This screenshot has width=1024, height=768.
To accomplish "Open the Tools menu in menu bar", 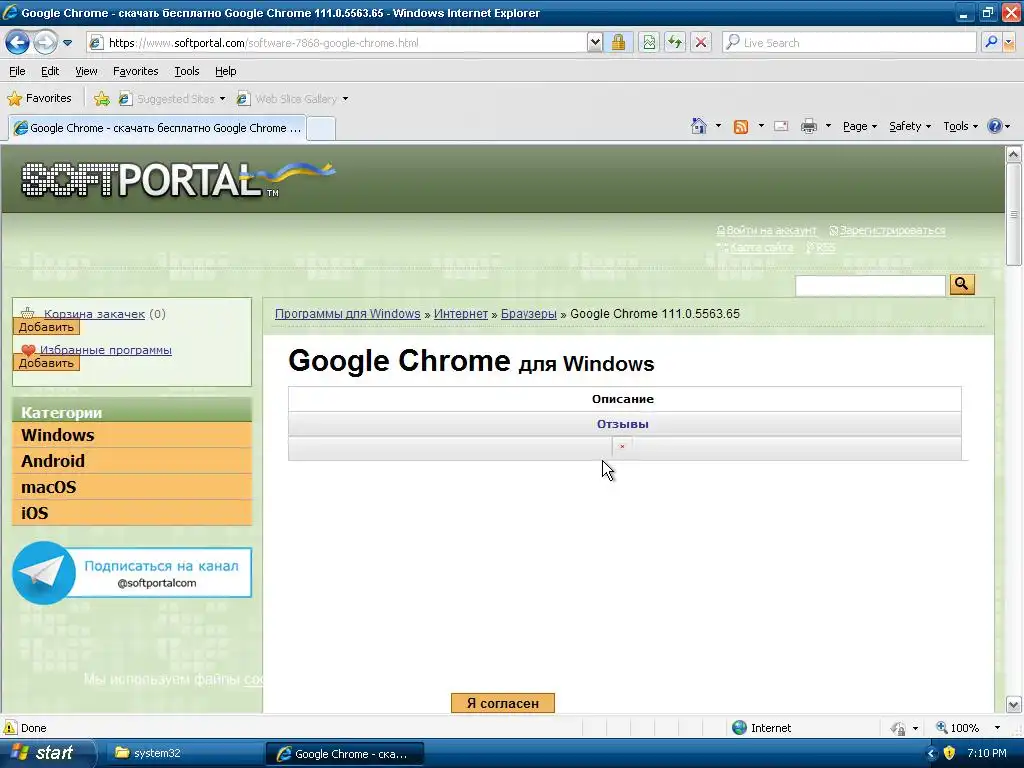I will 187,71.
